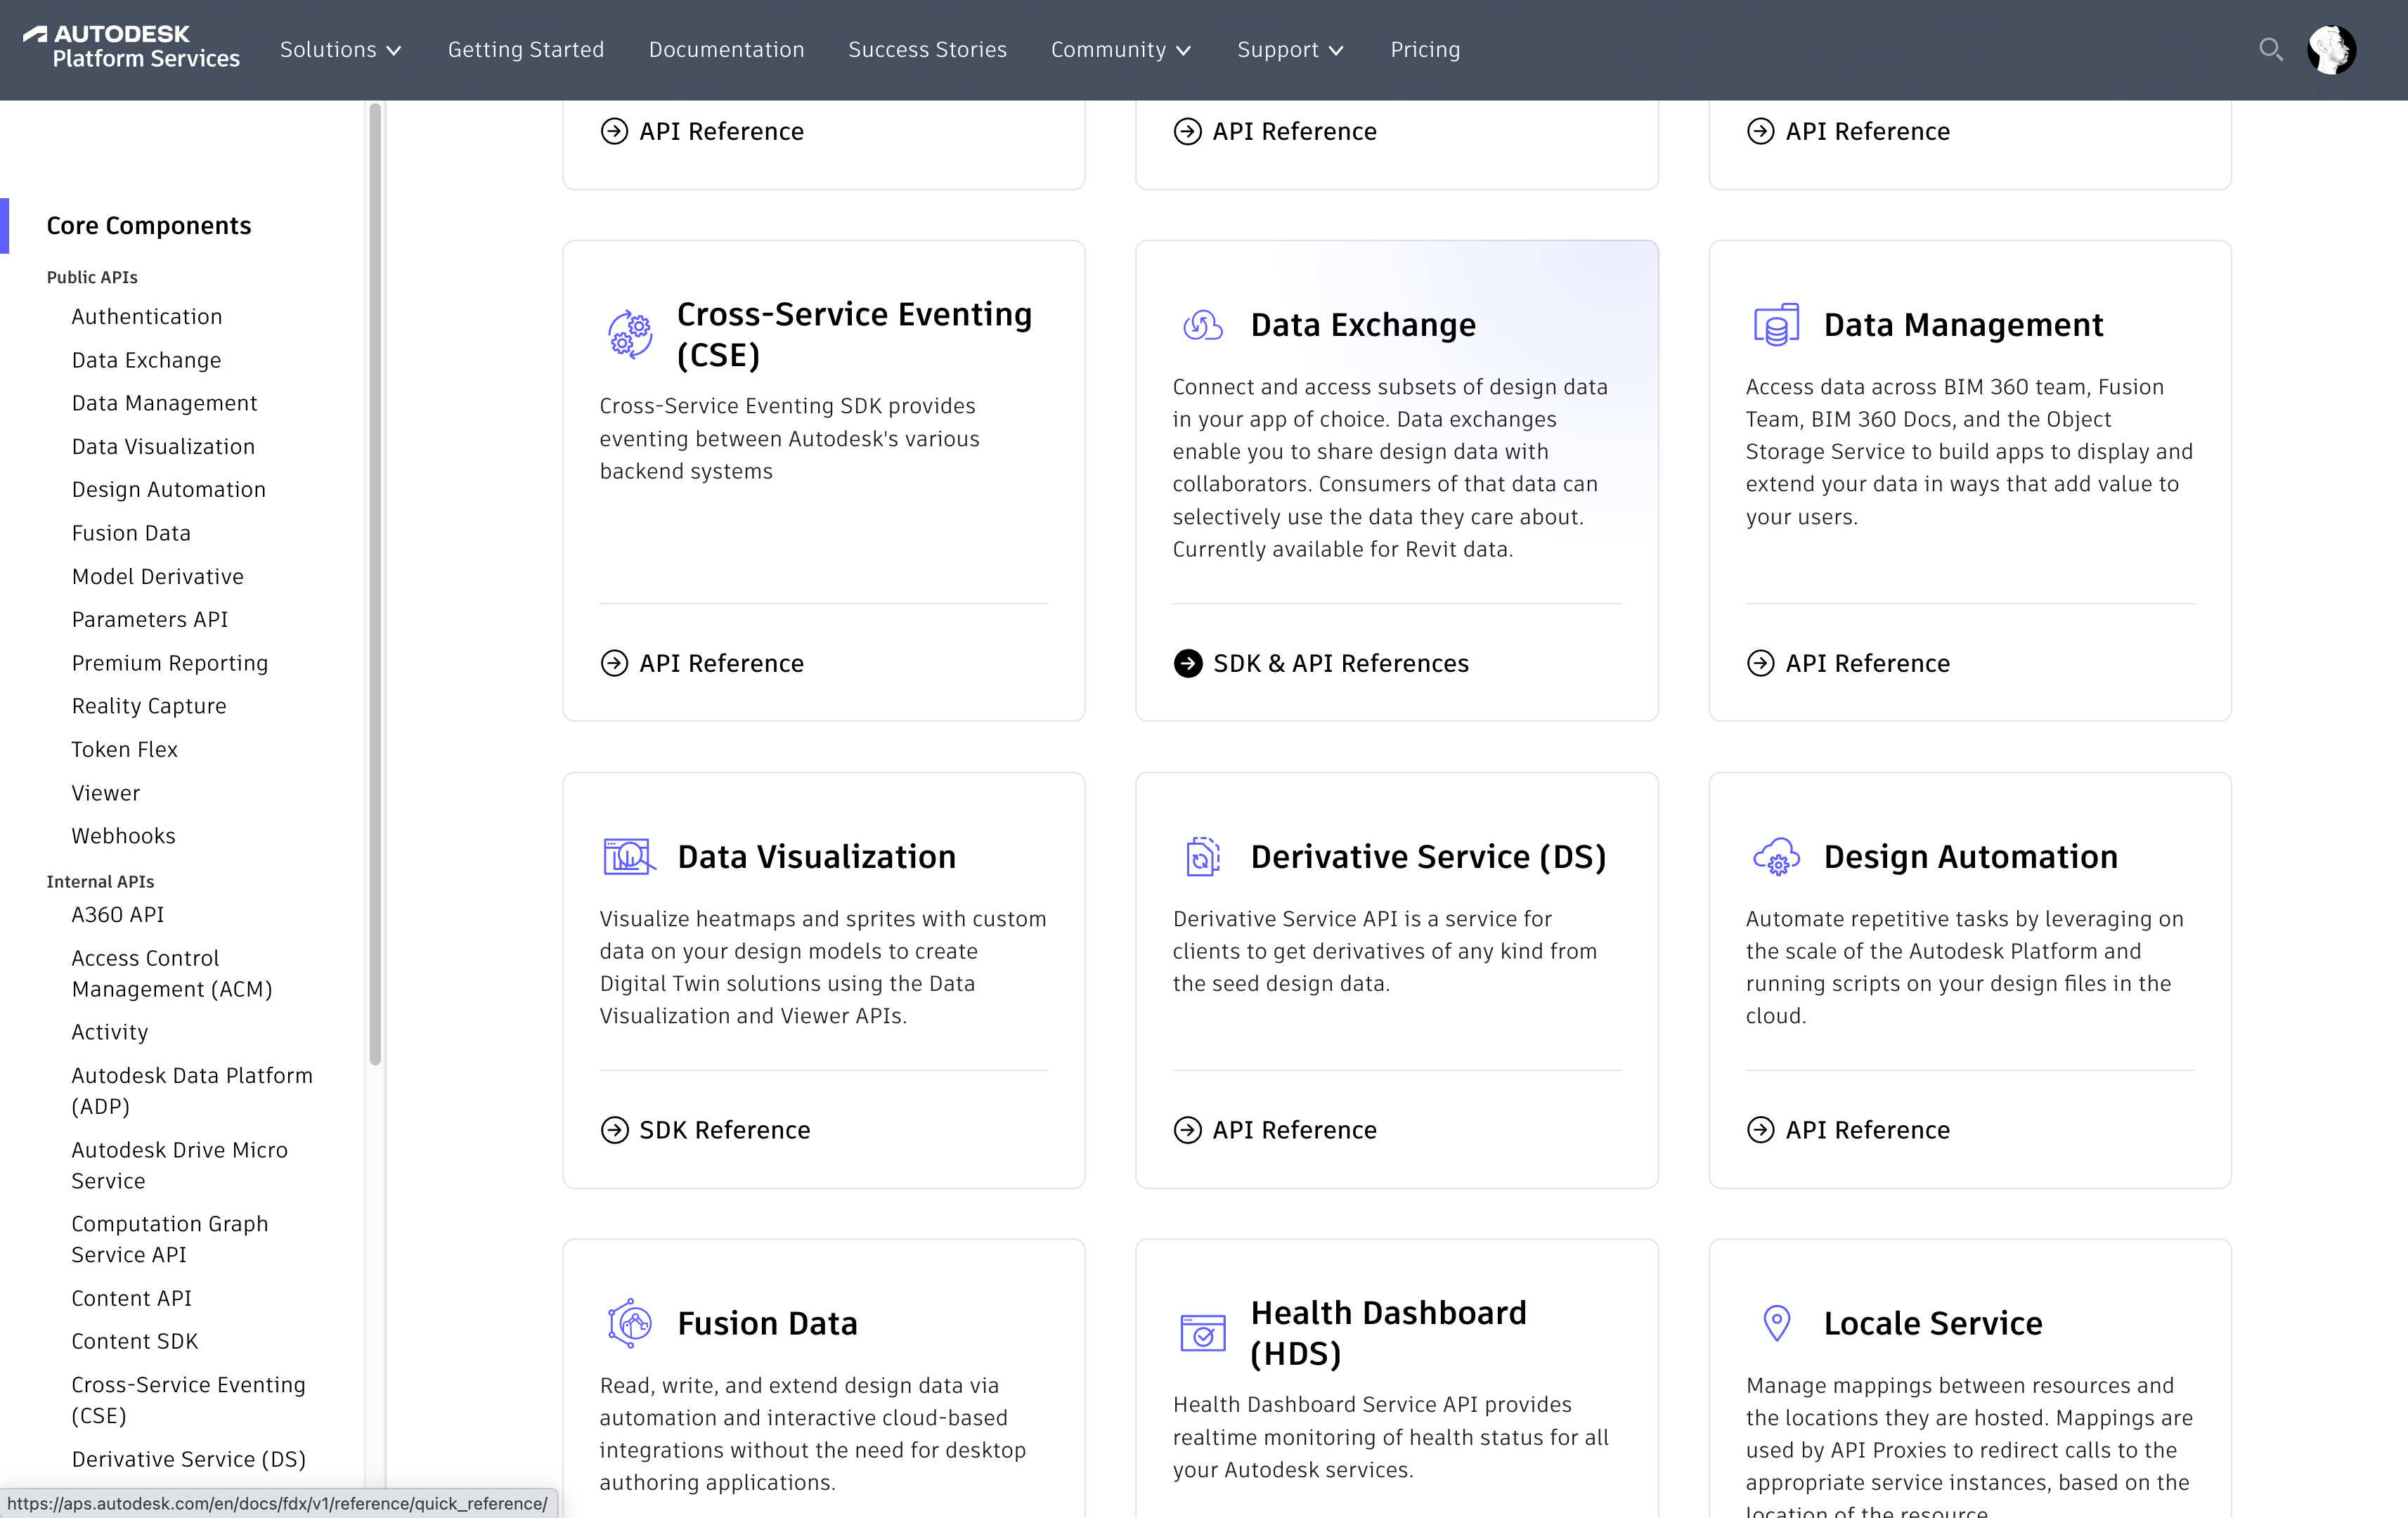Open SDK & API References for Data Exchange
2408x1518 pixels.
(1340, 663)
